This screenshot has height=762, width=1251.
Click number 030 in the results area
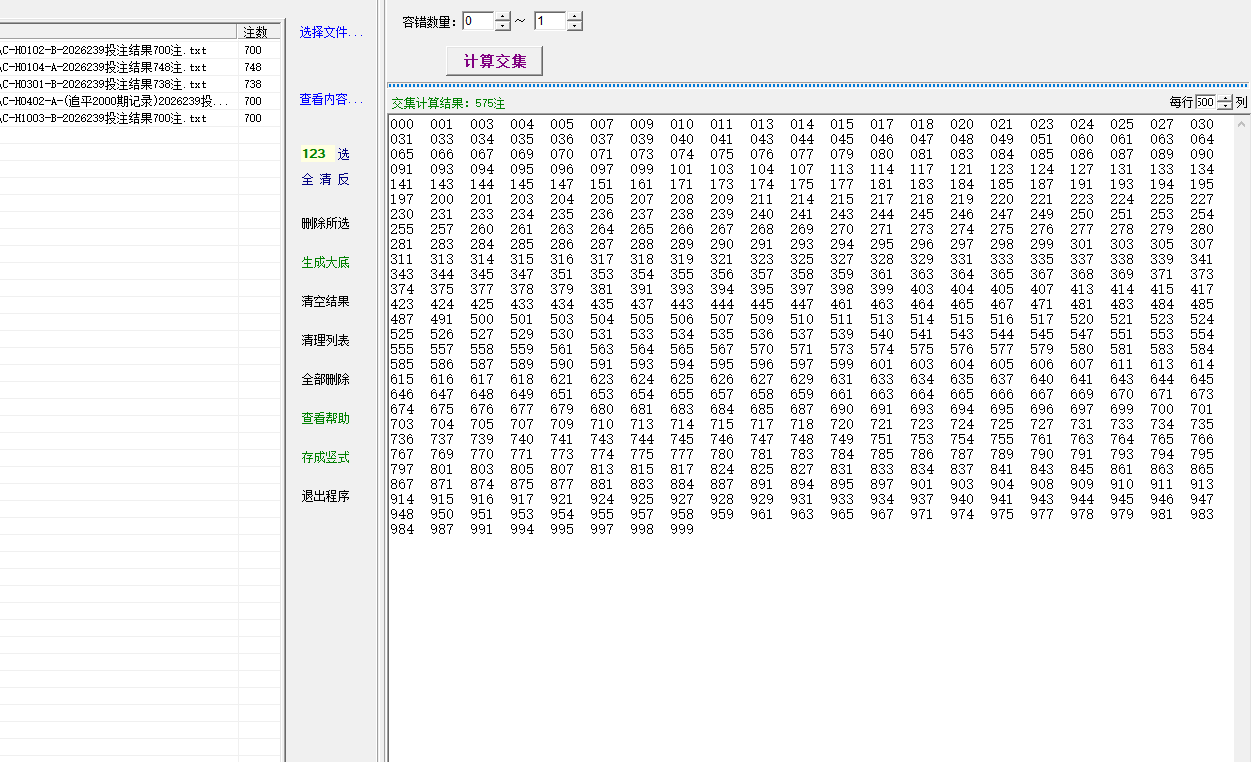[x=1202, y=125]
